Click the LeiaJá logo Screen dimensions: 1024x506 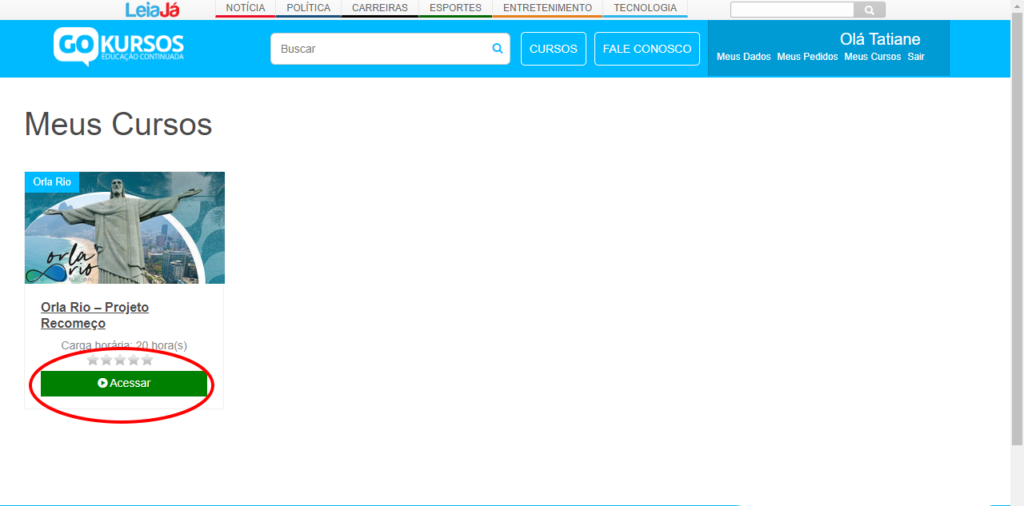coord(153,9)
